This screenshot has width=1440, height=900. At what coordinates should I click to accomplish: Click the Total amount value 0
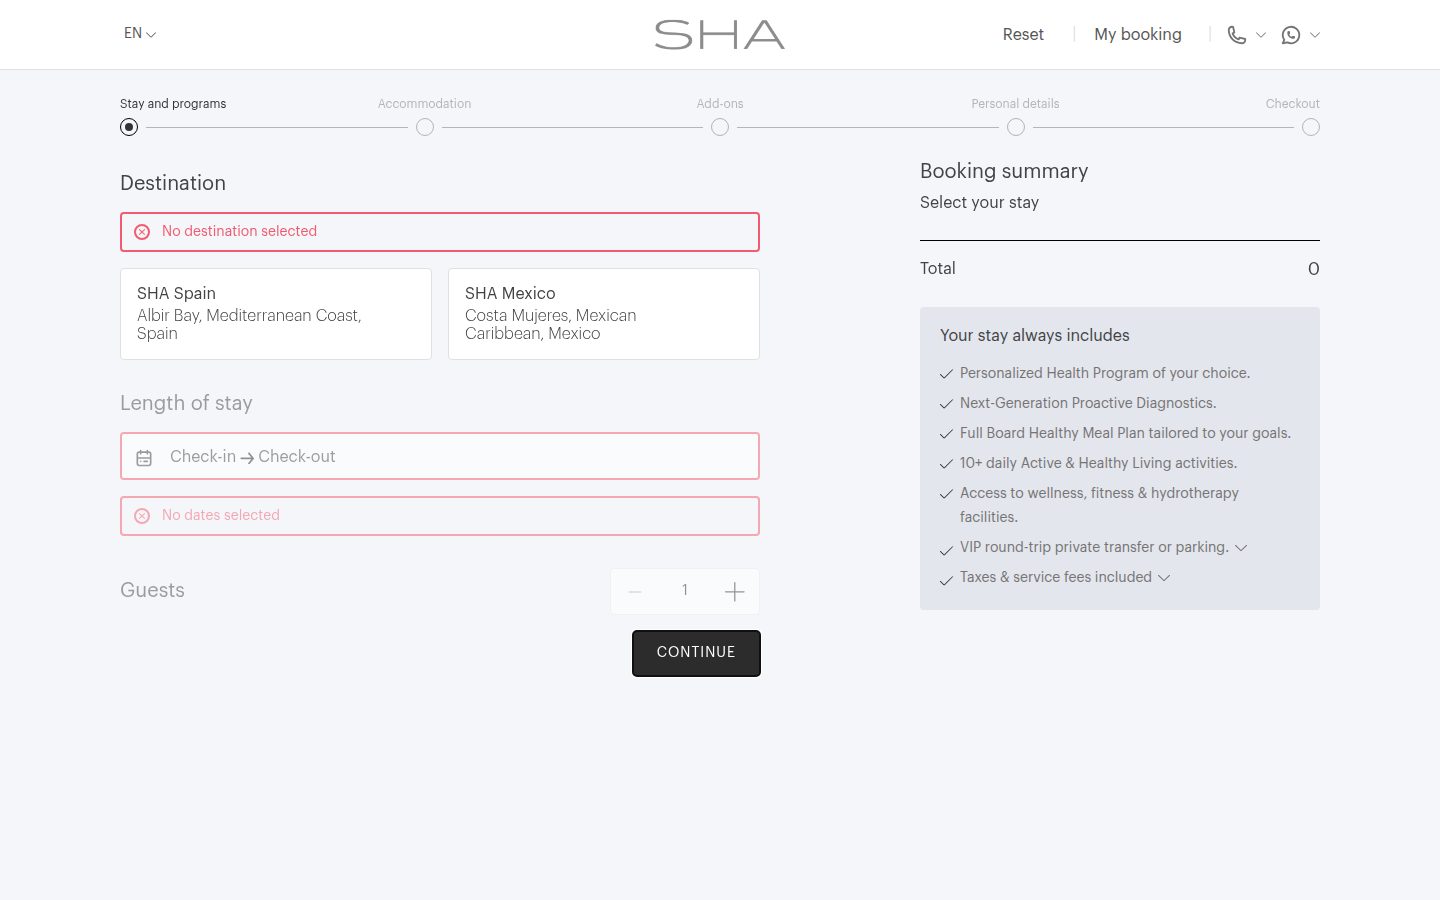[1314, 269]
